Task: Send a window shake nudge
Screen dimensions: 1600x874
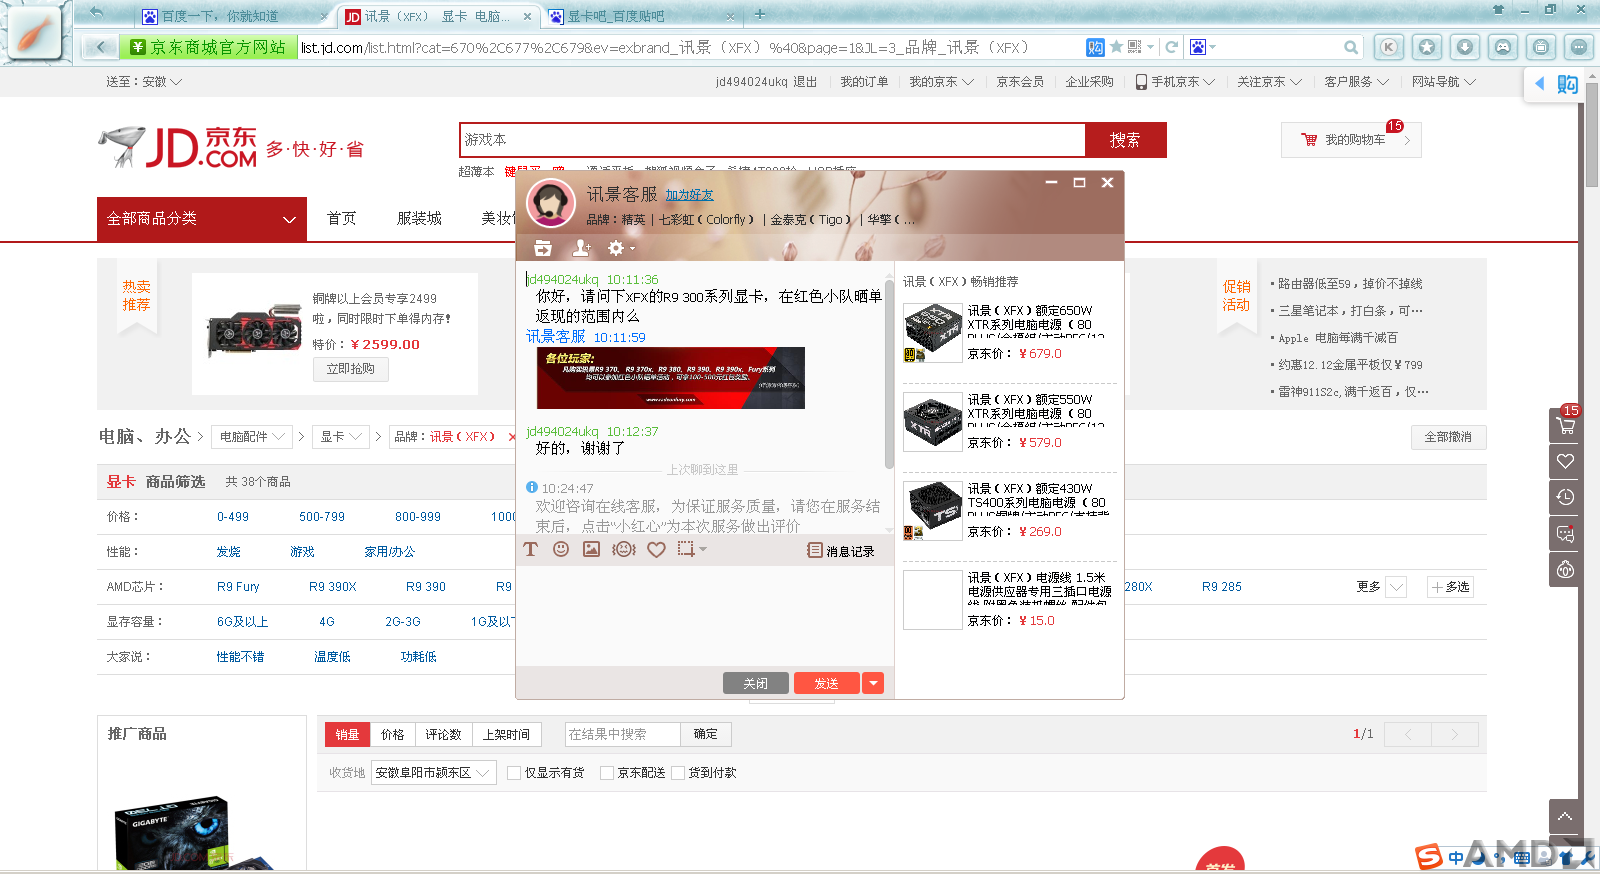Action: point(624,549)
